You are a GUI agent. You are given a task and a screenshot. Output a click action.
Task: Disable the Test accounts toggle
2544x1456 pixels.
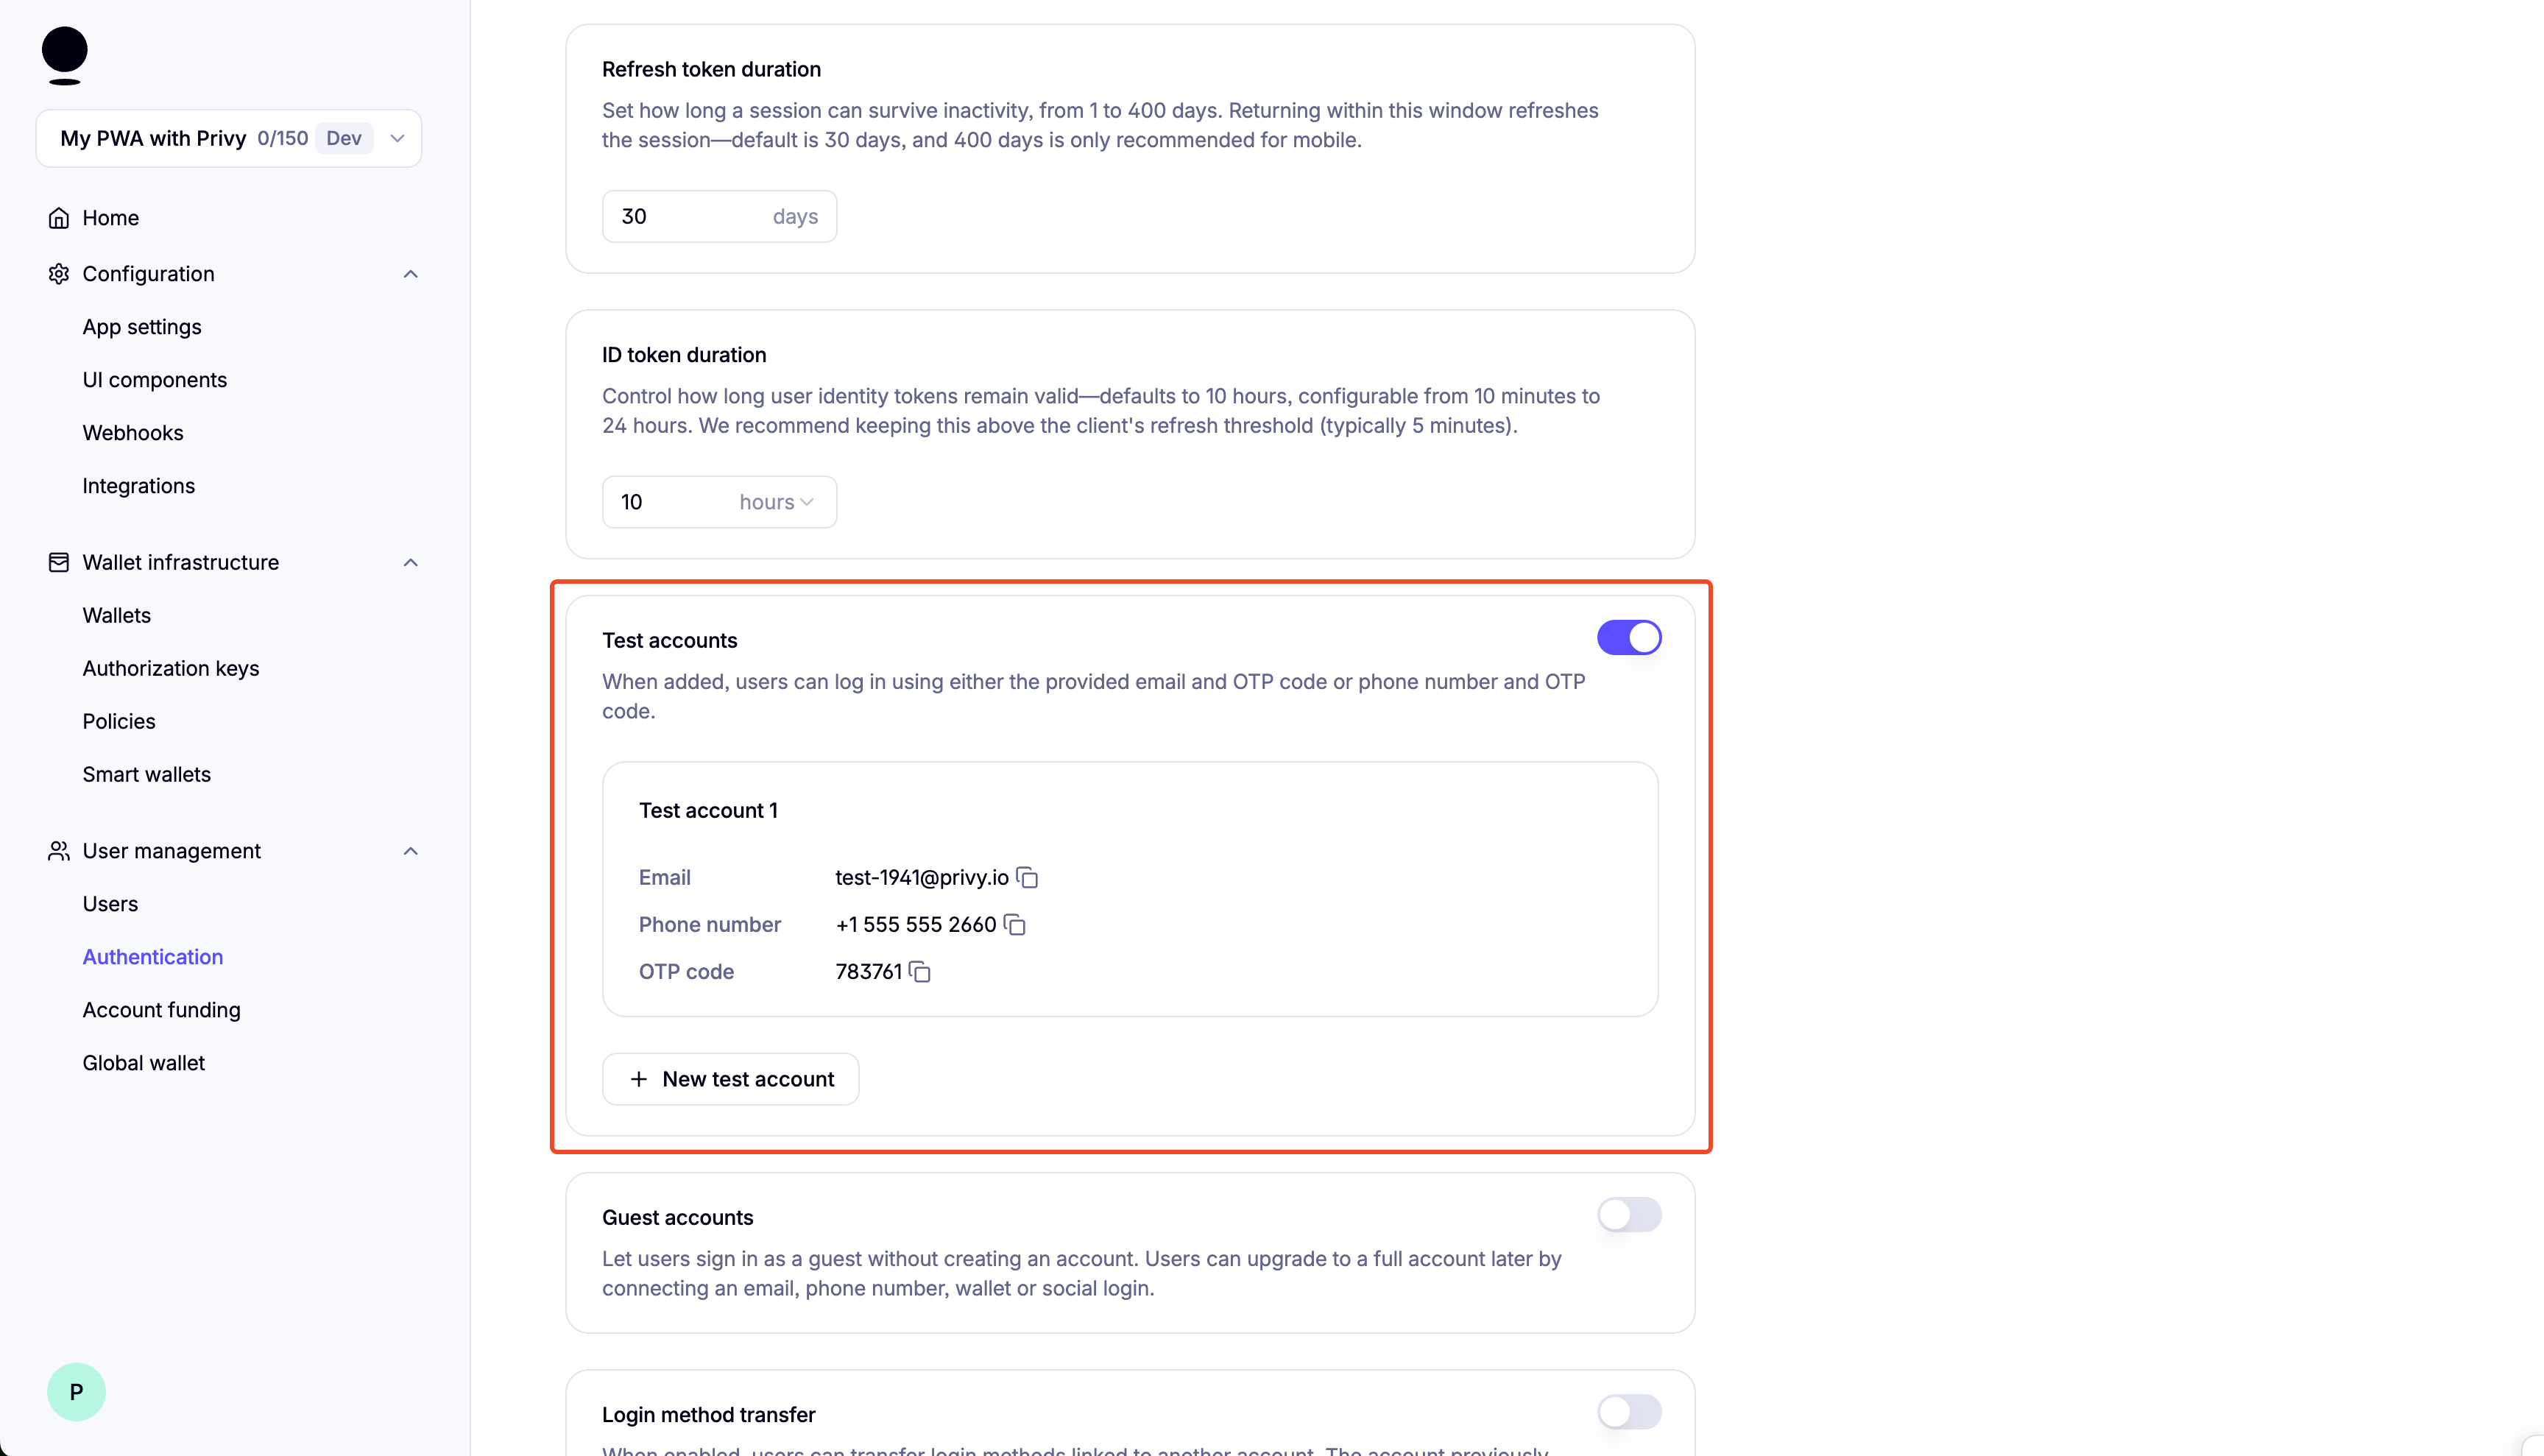point(1629,637)
